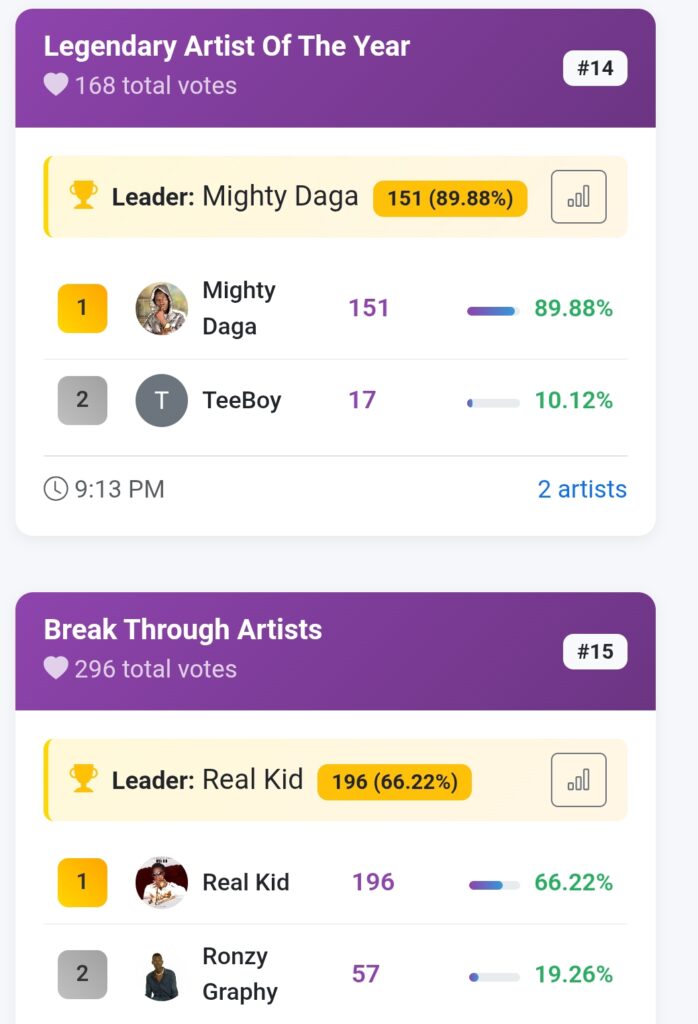The width and height of the screenshot is (698, 1024).
Task: Click the #15 category badge
Action: pyautogui.click(x=595, y=652)
